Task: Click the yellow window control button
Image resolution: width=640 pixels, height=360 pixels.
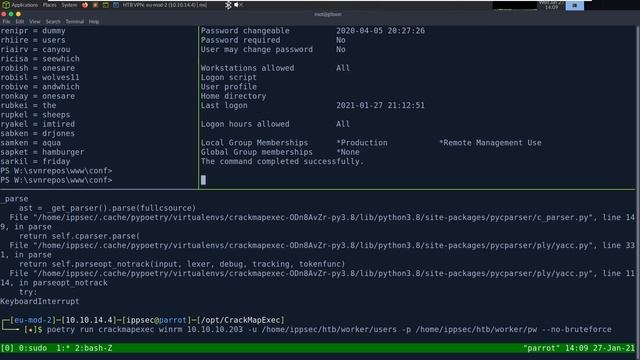Action: click(18, 14)
